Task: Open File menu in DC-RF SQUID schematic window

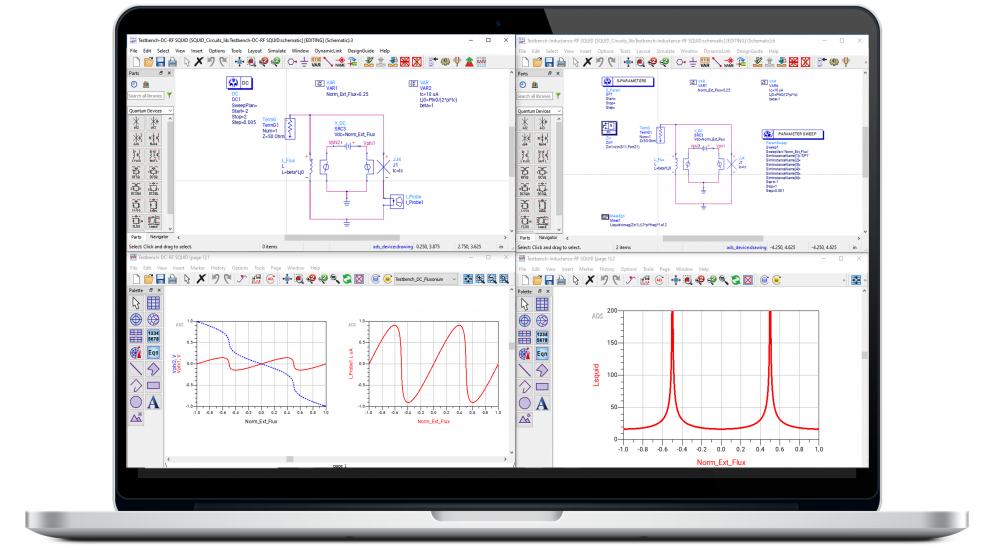Action: (x=133, y=51)
